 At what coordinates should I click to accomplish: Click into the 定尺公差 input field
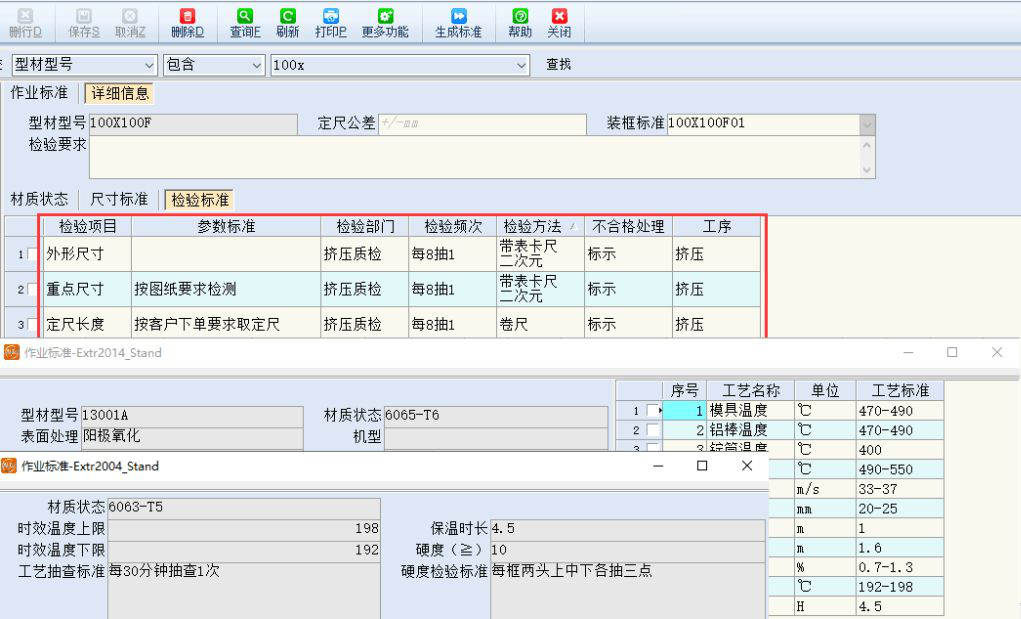481,124
